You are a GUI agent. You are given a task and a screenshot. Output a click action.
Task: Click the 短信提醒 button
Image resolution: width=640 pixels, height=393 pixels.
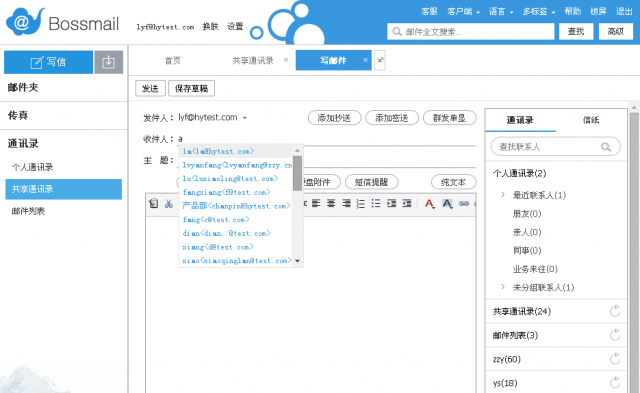point(371,182)
